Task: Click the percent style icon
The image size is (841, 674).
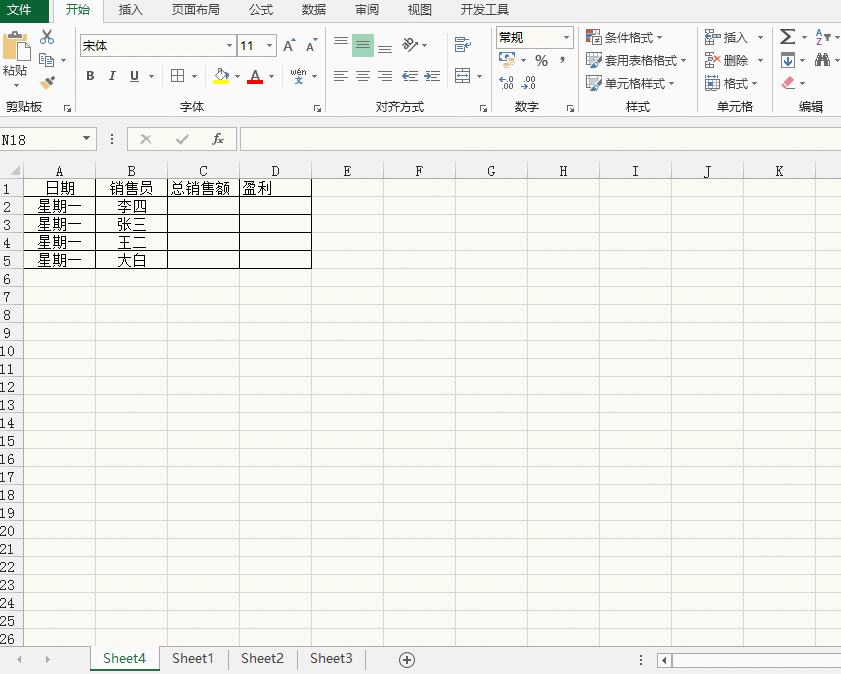Action: pos(541,61)
